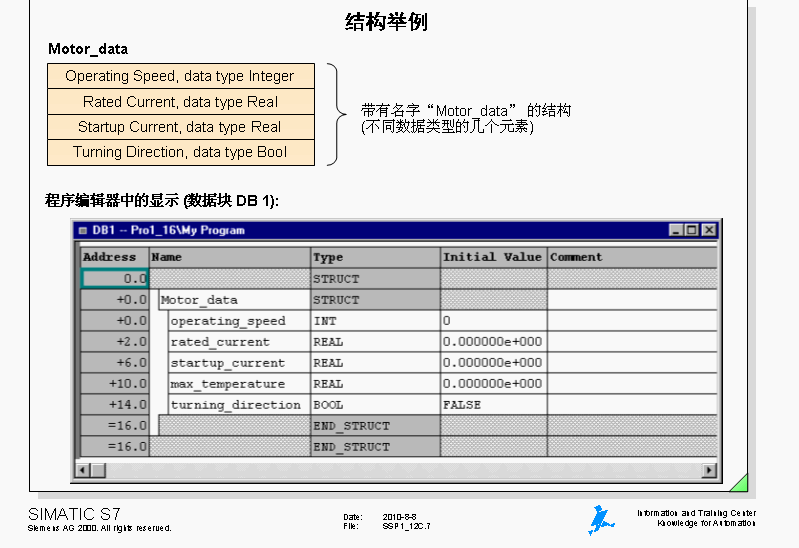Click the Type column header

(x=375, y=257)
